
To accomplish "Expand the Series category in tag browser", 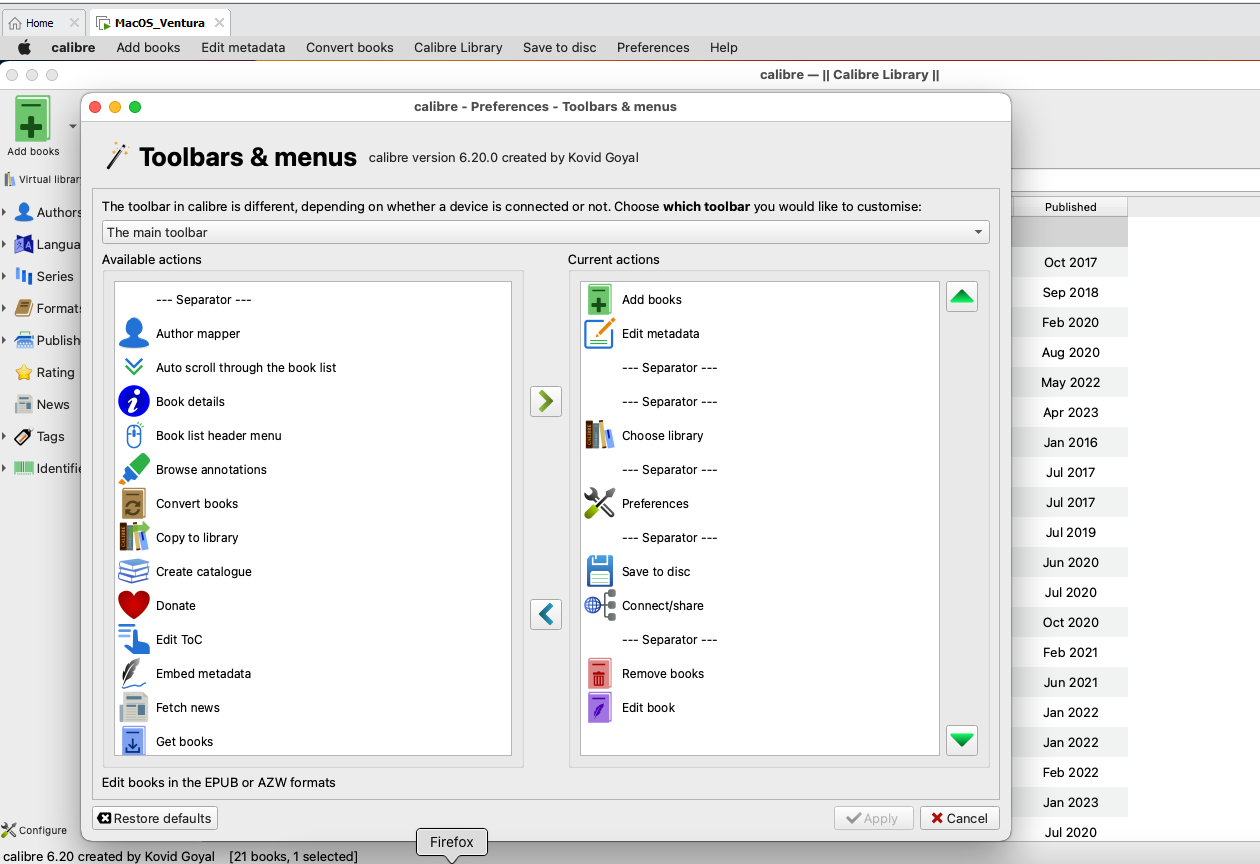I will (x=5, y=276).
